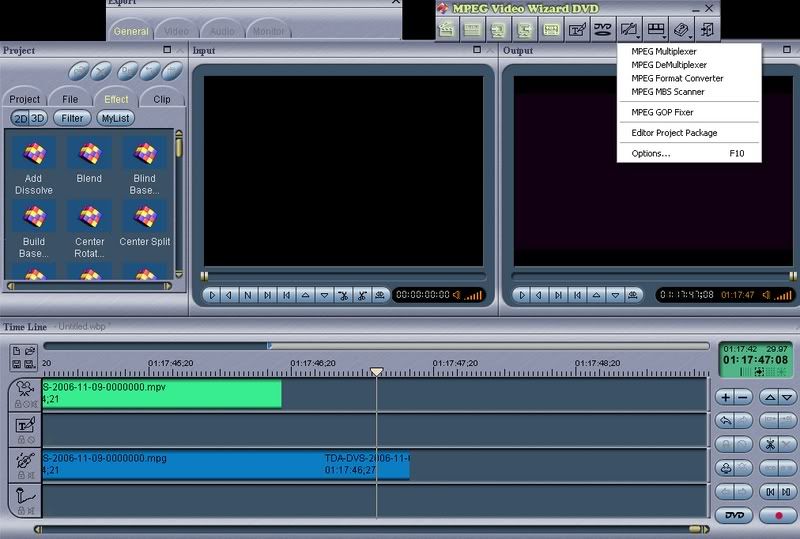Click the exit door icon in top toolbar
The image size is (800, 539).
[x=708, y=30]
